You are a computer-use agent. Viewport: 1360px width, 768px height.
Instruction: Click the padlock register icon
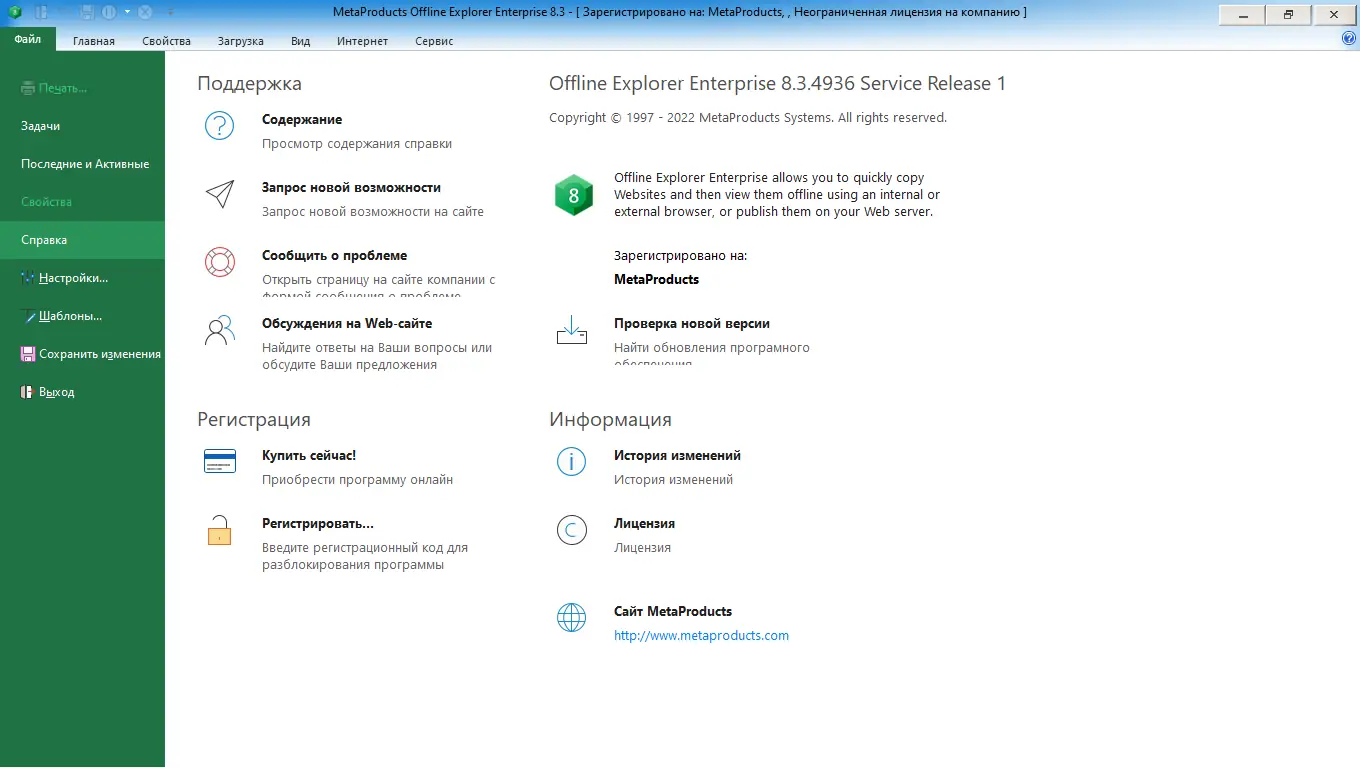click(x=219, y=530)
